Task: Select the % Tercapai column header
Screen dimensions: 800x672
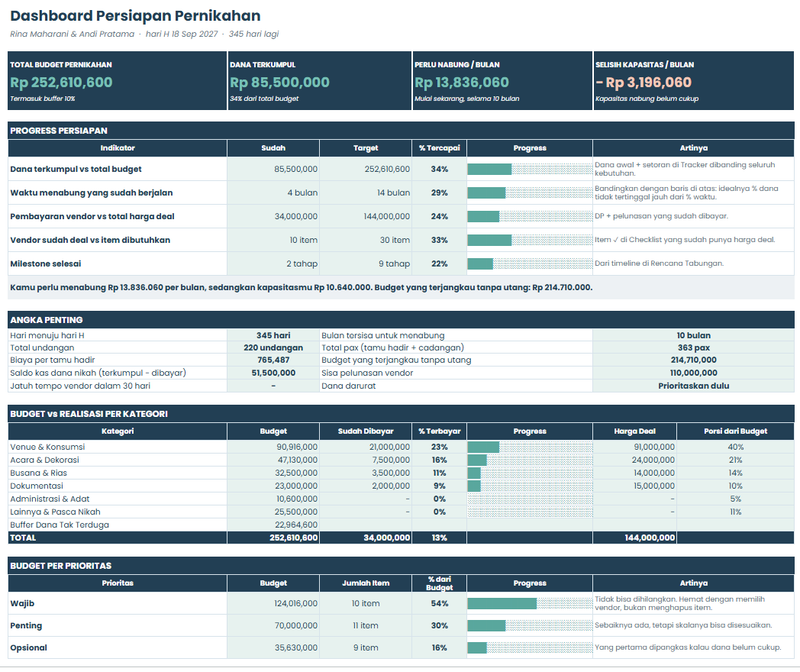Action: (439, 148)
